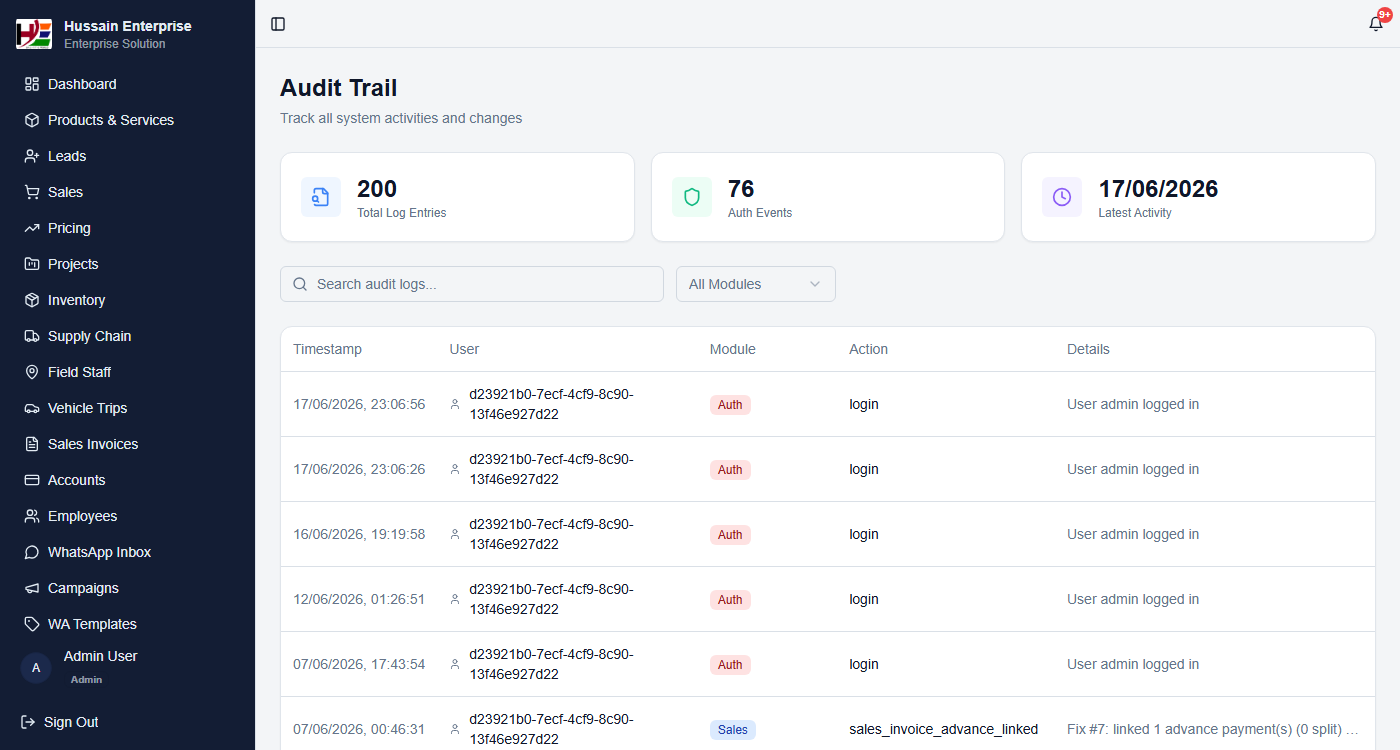Click the Field Staff map pin icon
This screenshot has height=750, width=1400.
[32, 372]
